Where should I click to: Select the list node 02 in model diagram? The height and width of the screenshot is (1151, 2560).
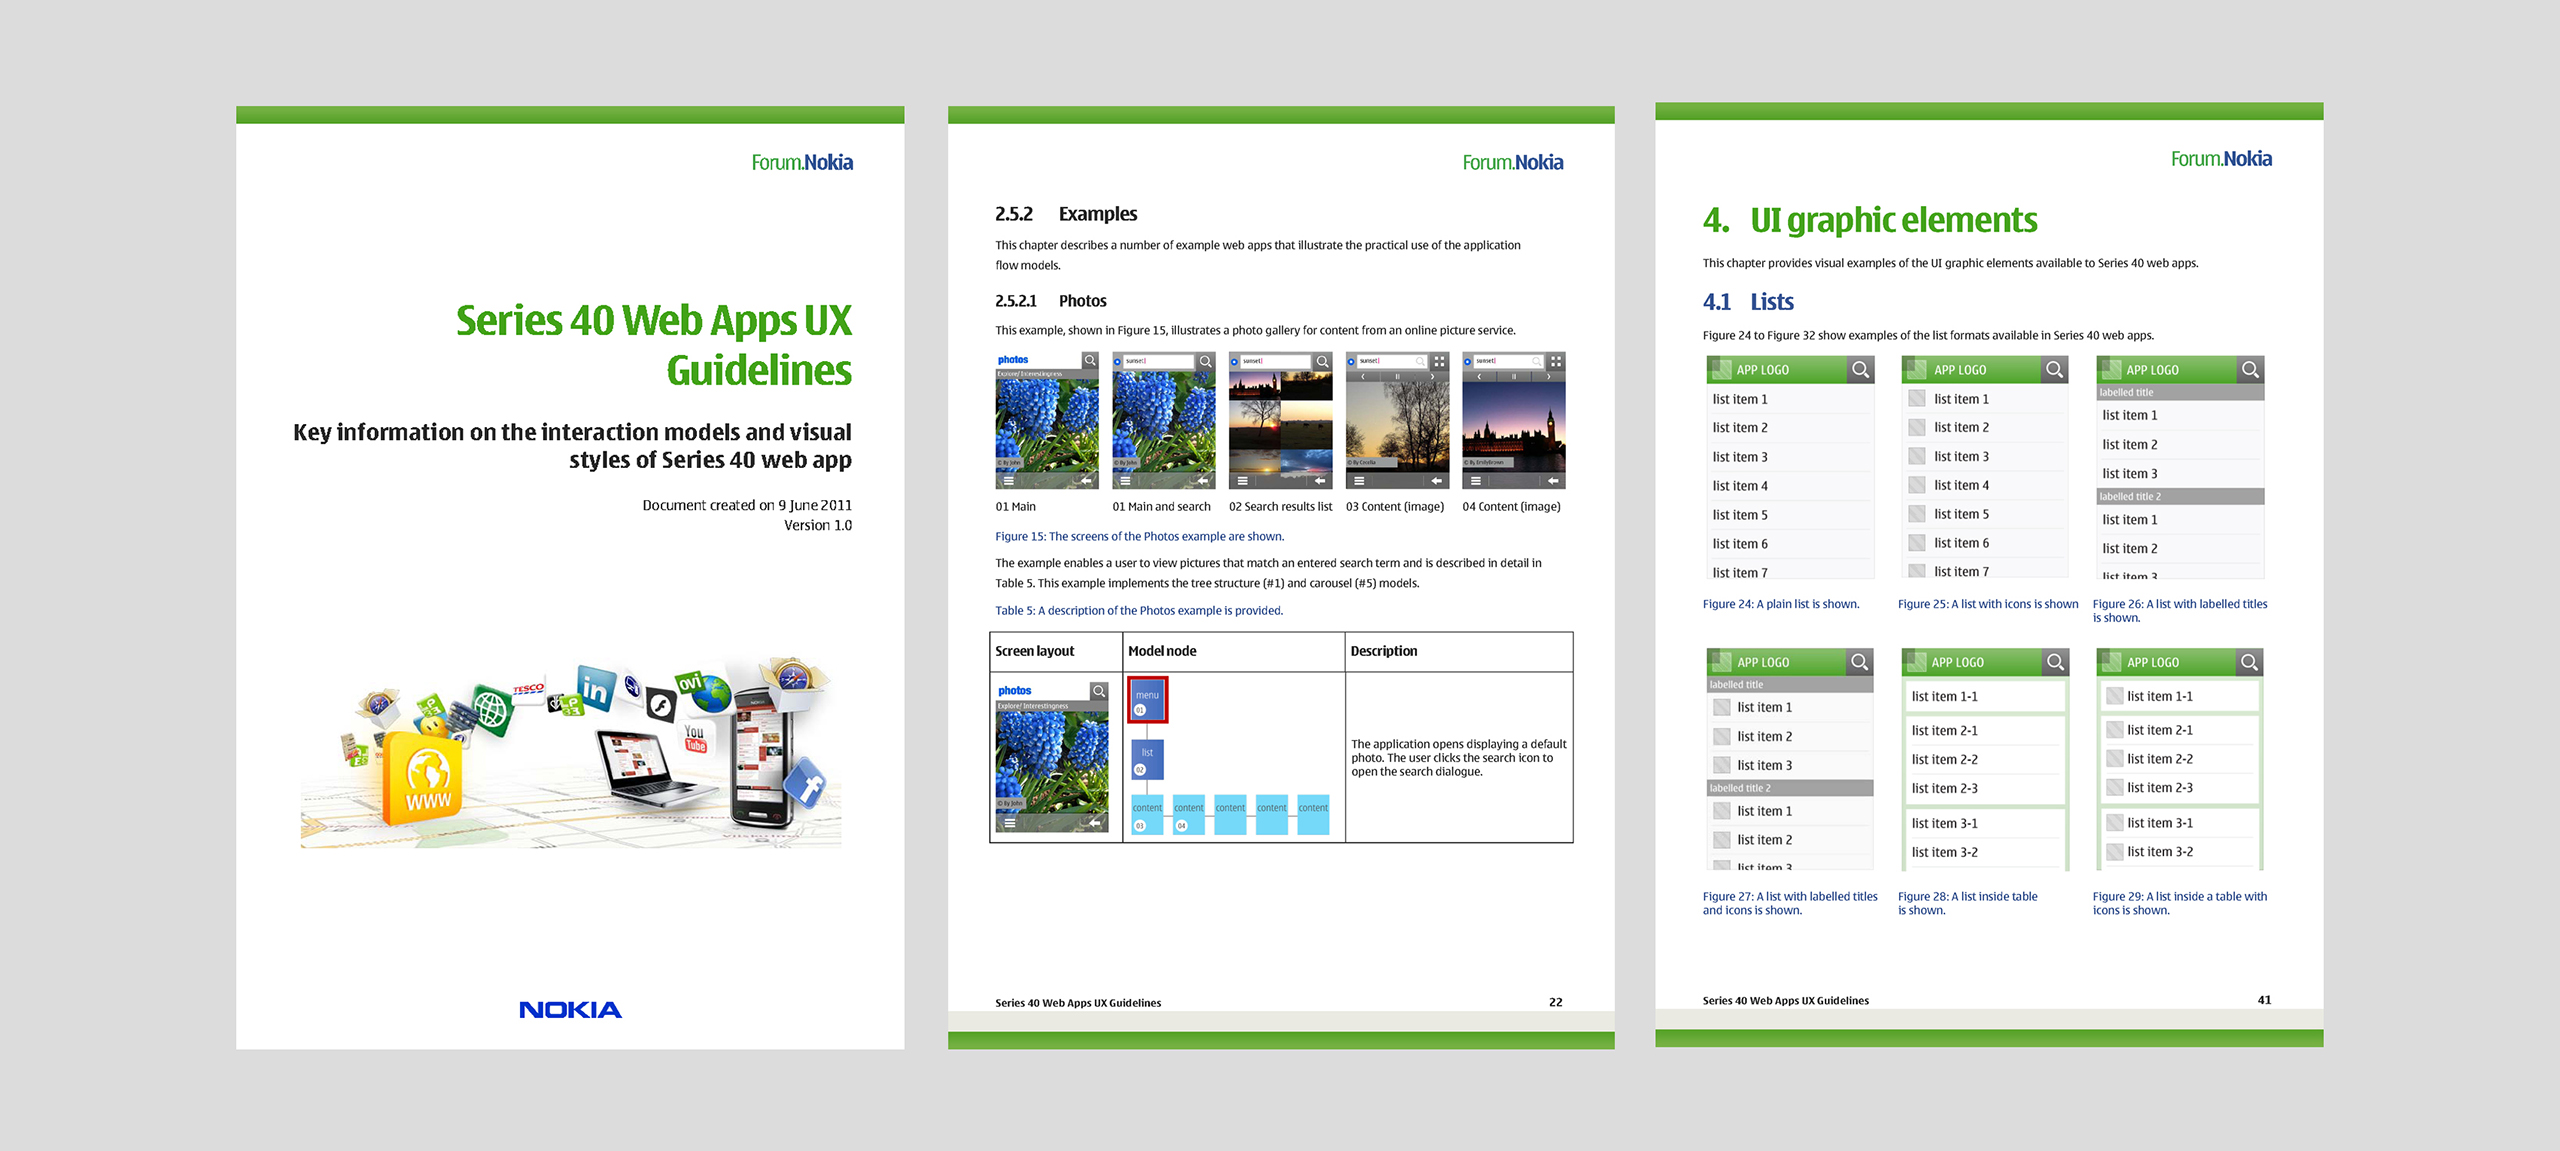point(1147,759)
